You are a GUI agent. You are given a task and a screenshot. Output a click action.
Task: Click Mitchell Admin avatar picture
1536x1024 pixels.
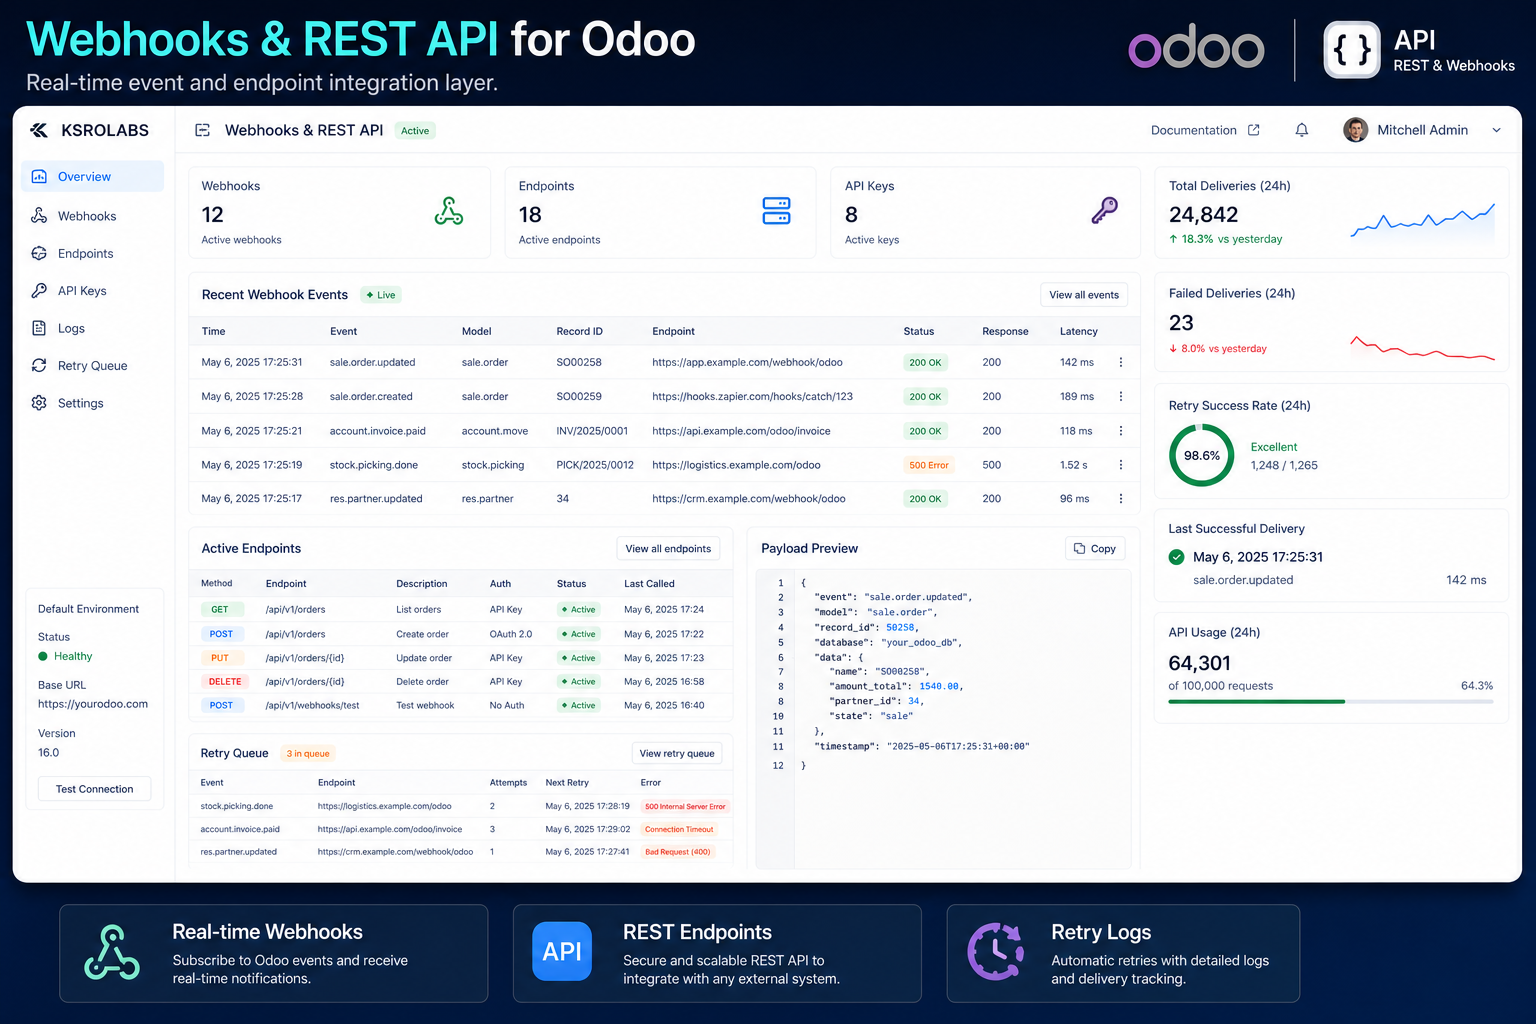click(1356, 130)
